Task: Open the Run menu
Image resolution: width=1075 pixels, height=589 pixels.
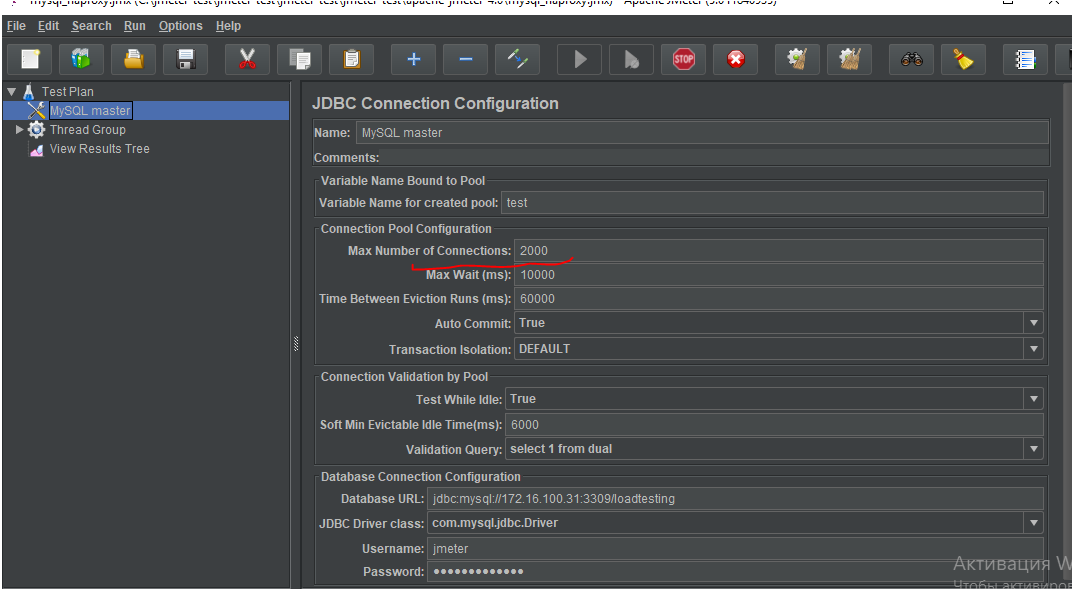Action: 134,26
